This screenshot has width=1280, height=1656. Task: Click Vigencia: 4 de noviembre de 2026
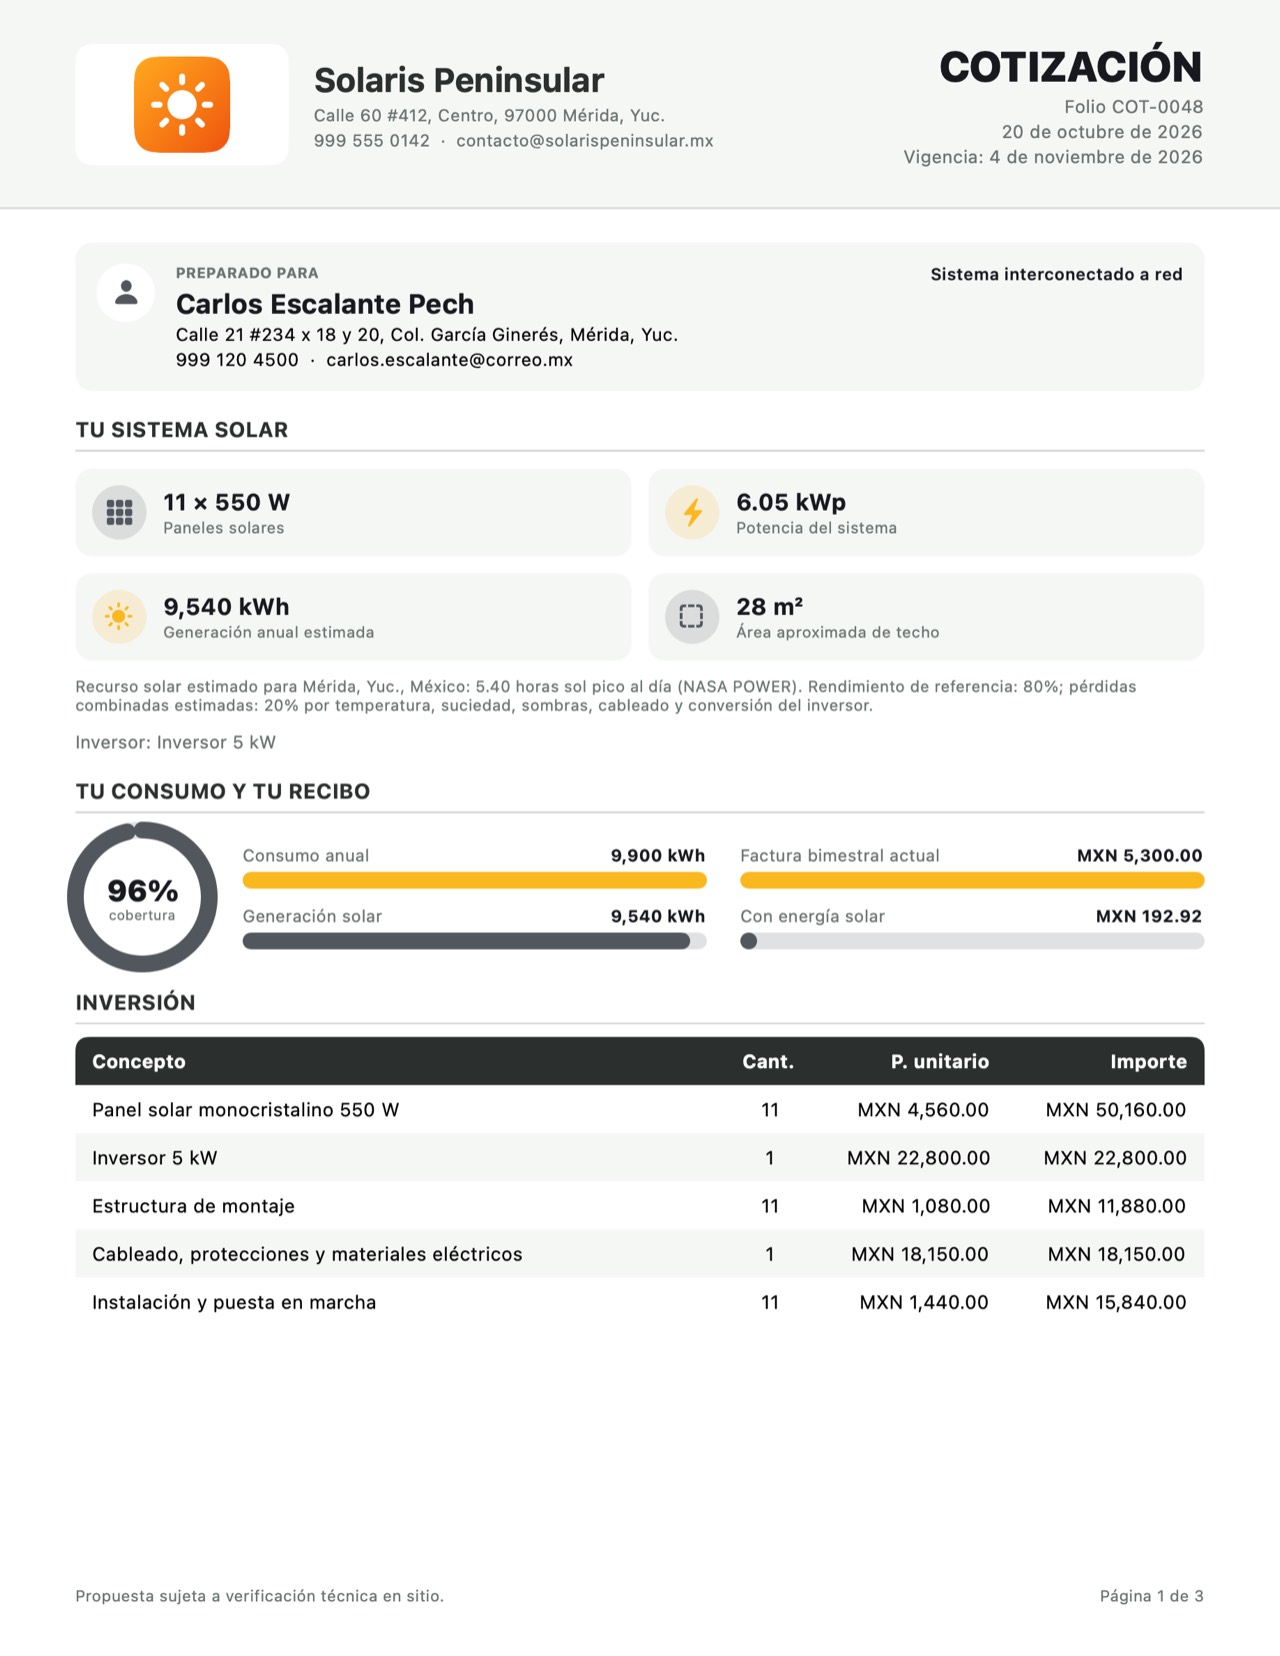pyautogui.click(x=1053, y=157)
